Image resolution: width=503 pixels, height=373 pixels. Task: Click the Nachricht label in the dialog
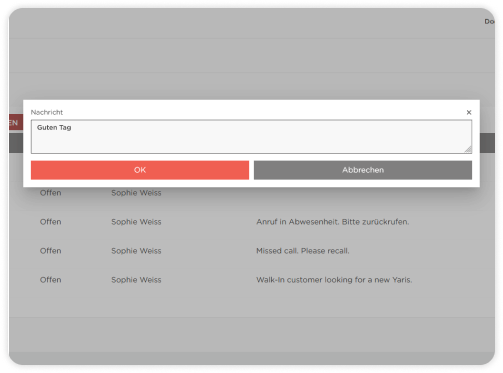point(47,112)
